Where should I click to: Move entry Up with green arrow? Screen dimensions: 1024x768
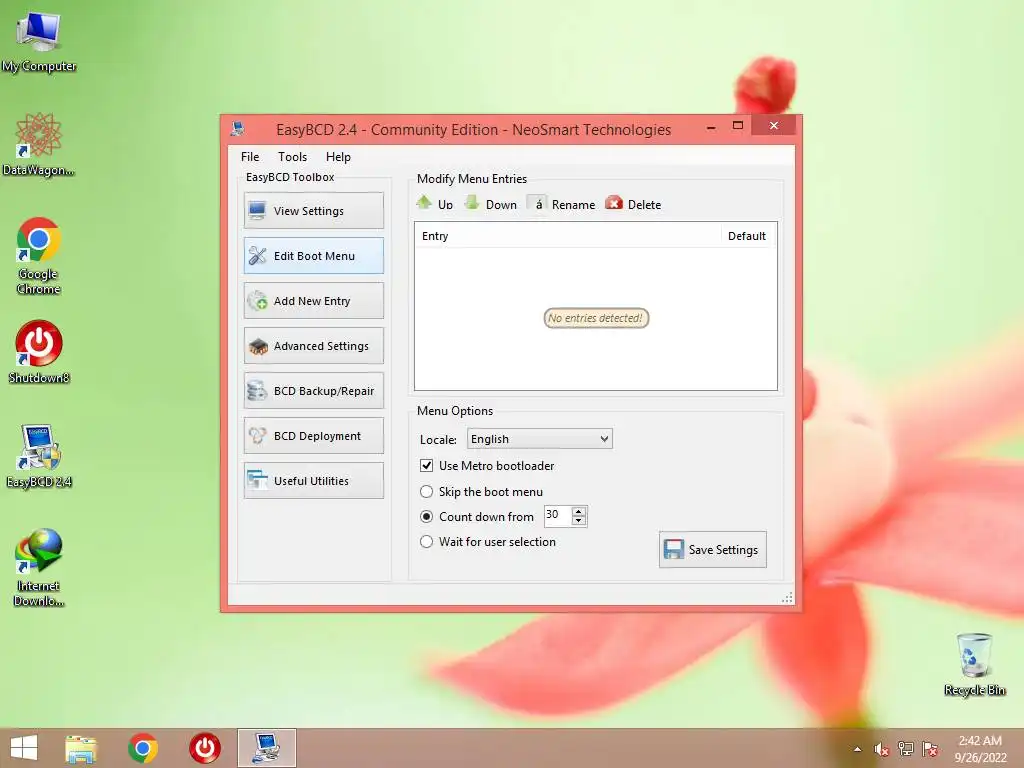pyautogui.click(x=434, y=204)
